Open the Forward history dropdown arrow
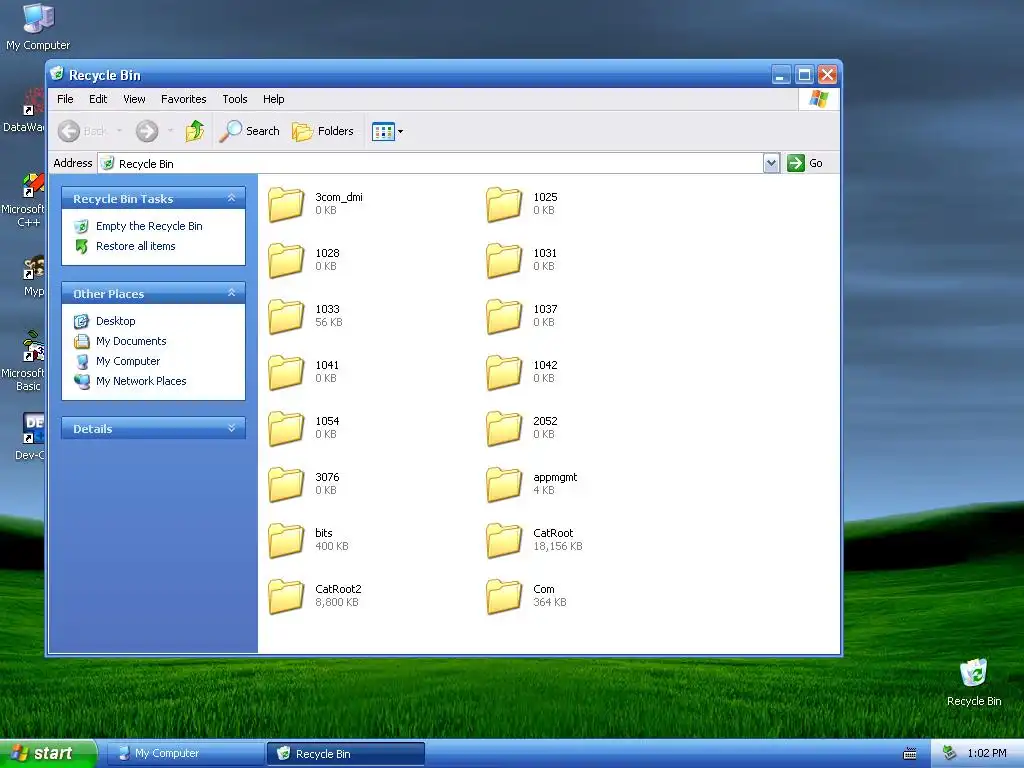The width and height of the screenshot is (1024, 768). tap(170, 131)
